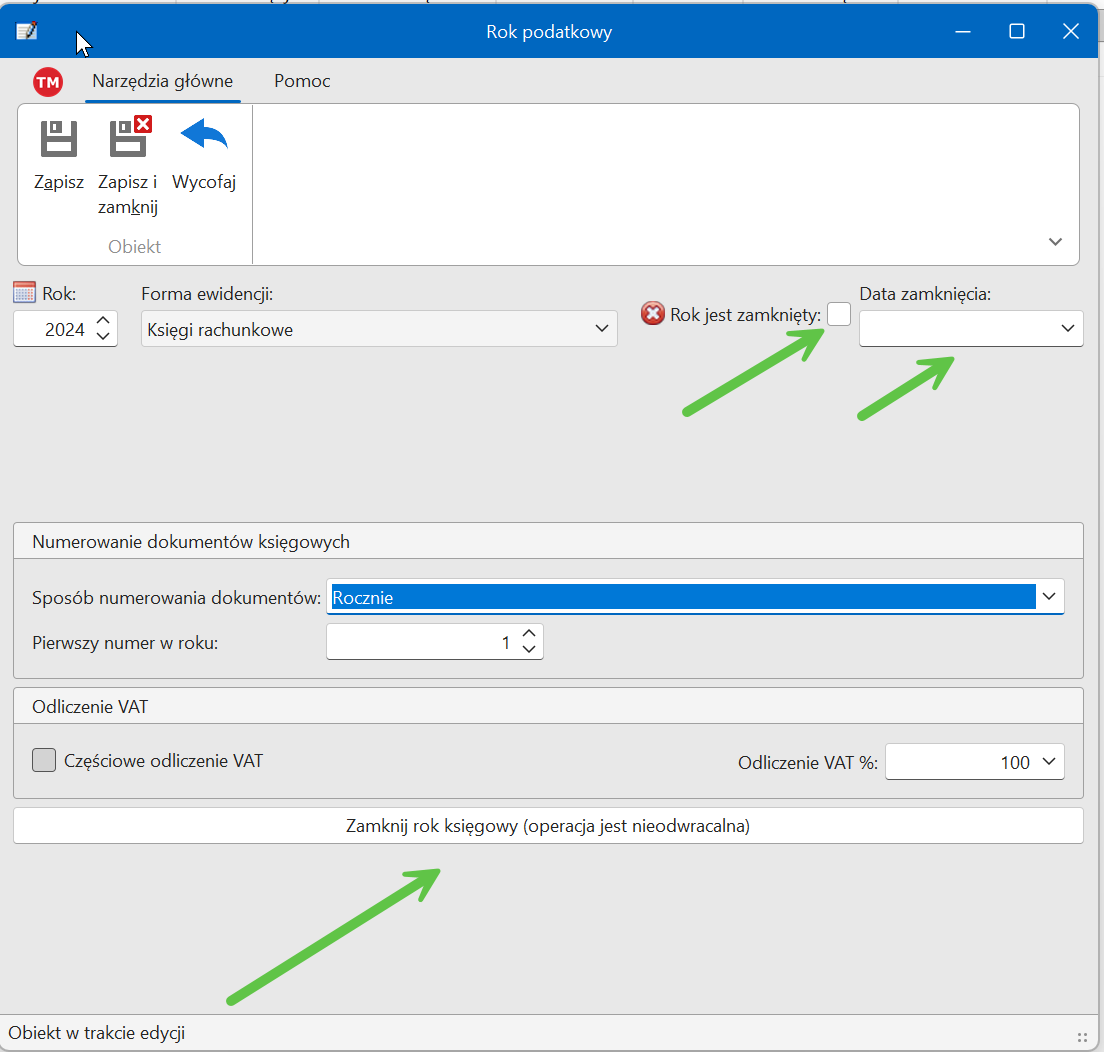Expand Sposób numerowania dokumentów dropdown
Image resolution: width=1104 pixels, height=1052 pixels.
(1049, 597)
